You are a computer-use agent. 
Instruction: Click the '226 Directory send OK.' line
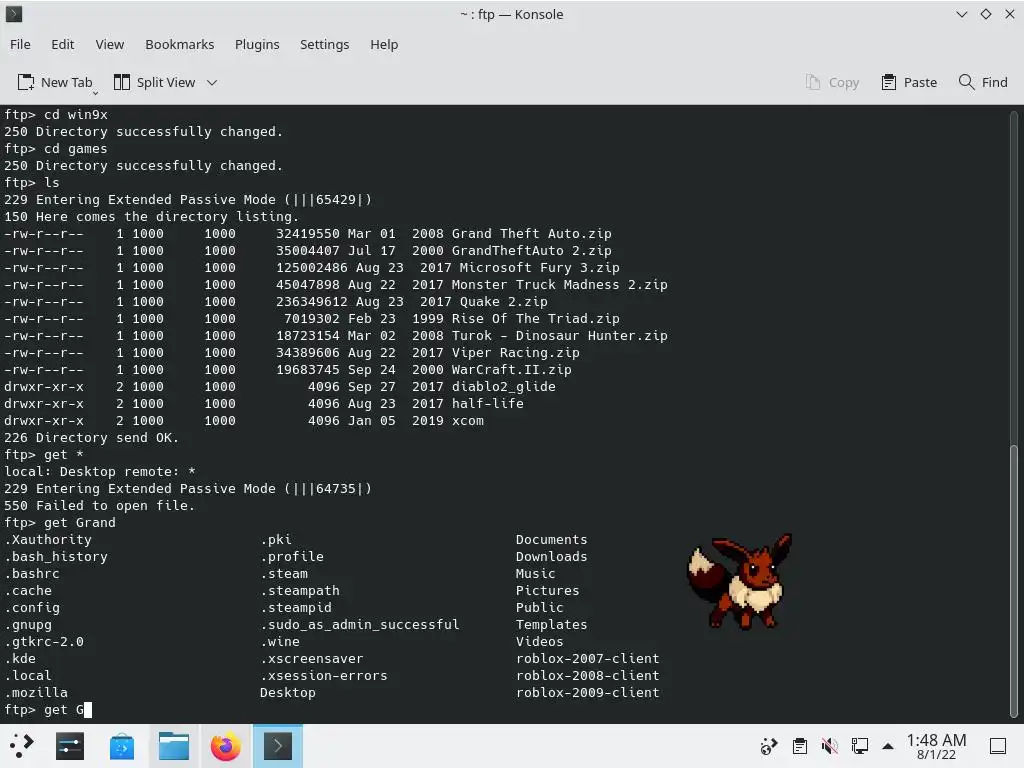91,438
